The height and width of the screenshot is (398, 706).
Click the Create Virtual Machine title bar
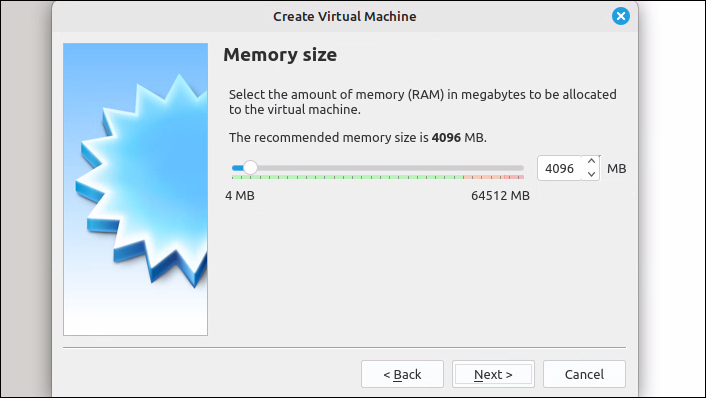point(344,17)
